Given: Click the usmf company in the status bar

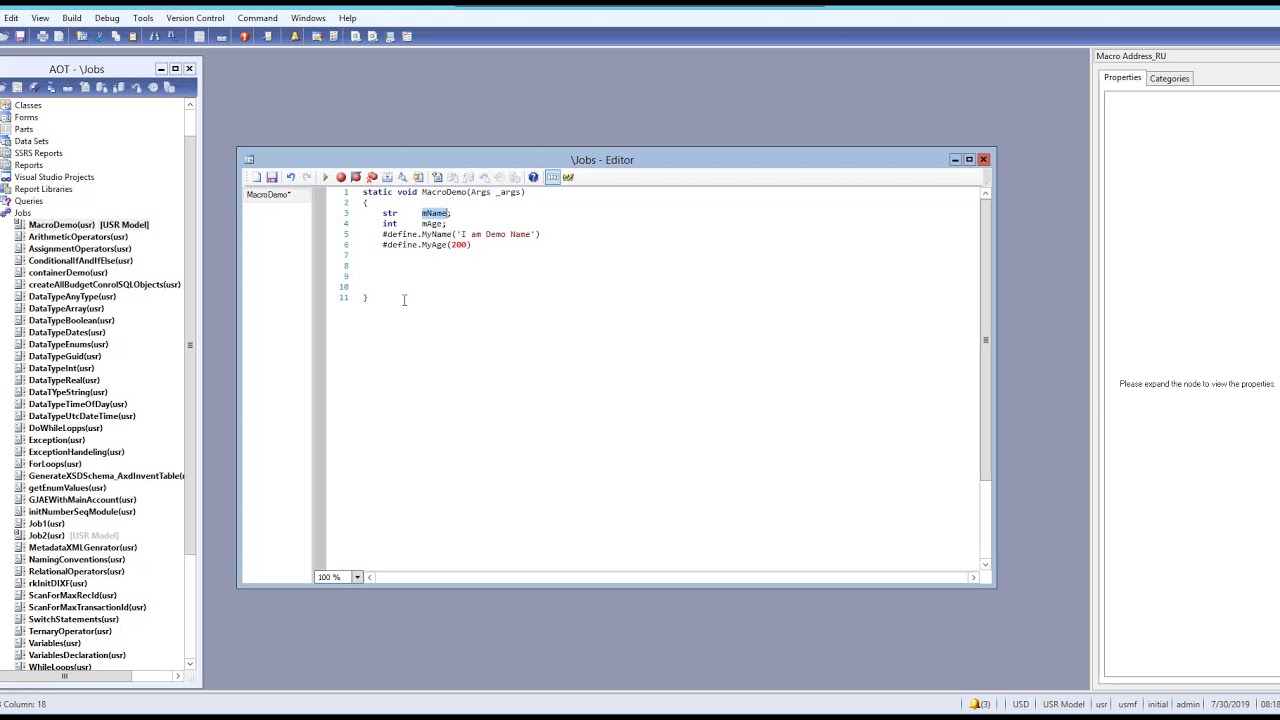Looking at the screenshot, I should pos(1127,704).
